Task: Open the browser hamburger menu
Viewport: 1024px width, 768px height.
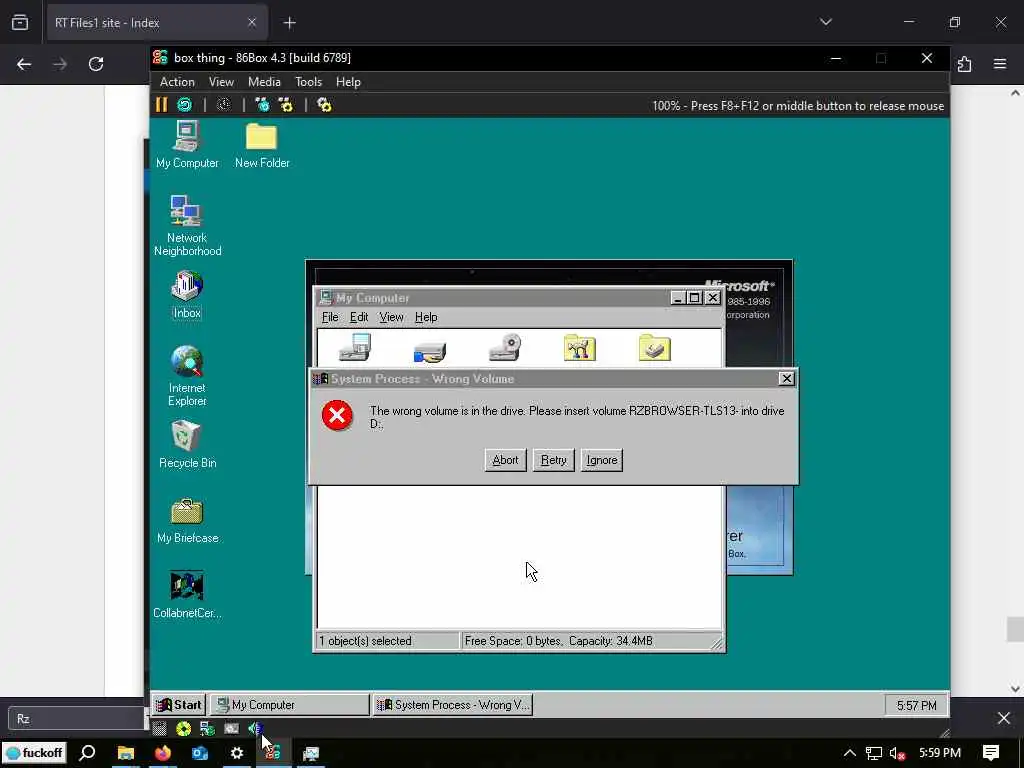Action: click(x=1000, y=64)
